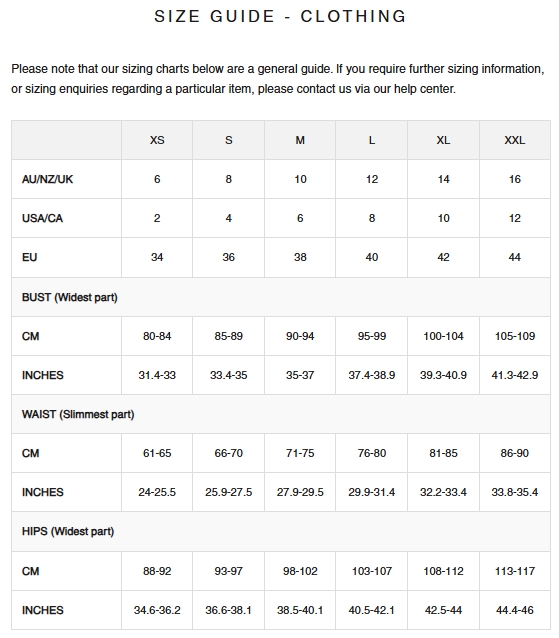Click hips inches value 42.5-44

pos(443,610)
